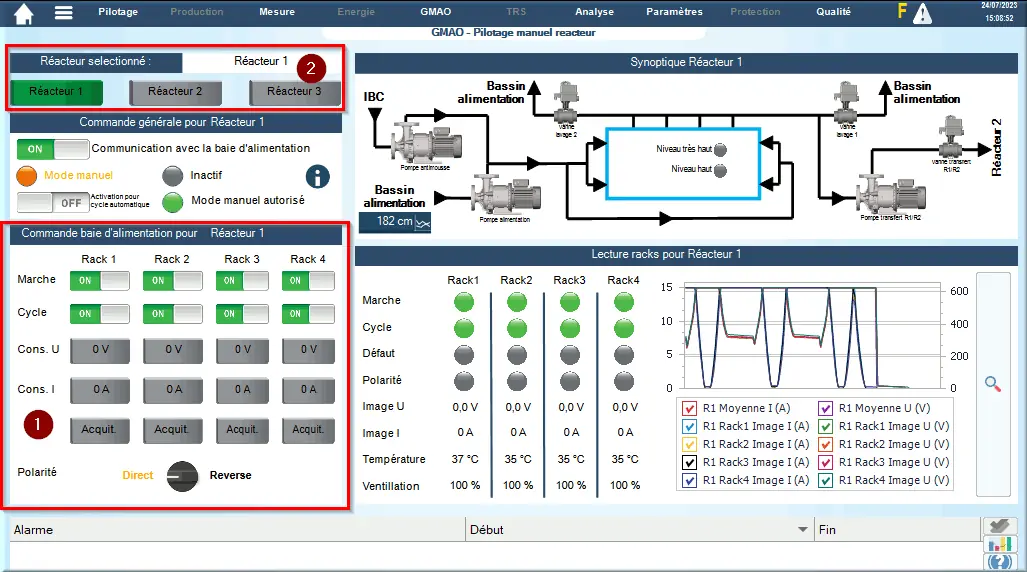Select Réacteur 3 button
This screenshot has height=572, width=1027.
click(294, 92)
